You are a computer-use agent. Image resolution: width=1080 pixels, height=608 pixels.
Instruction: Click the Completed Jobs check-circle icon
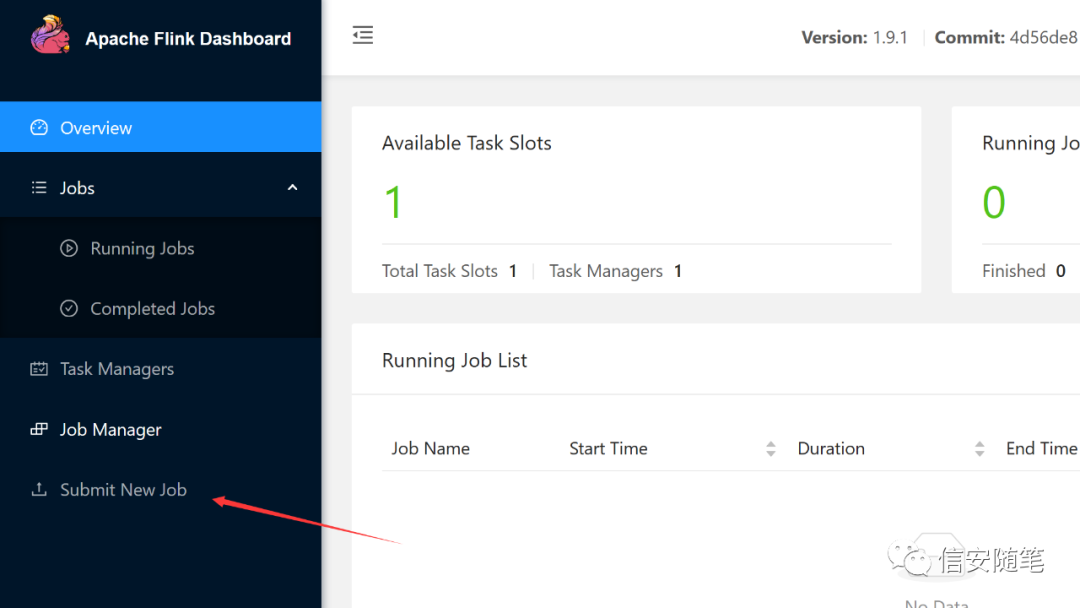(69, 308)
